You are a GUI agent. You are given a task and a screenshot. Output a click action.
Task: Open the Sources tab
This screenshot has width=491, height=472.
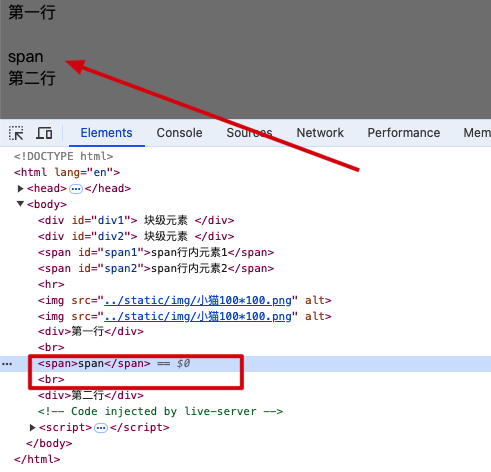(249, 133)
